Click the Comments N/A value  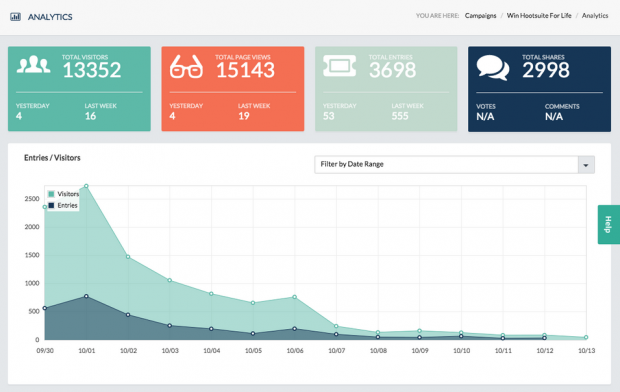tap(554, 116)
